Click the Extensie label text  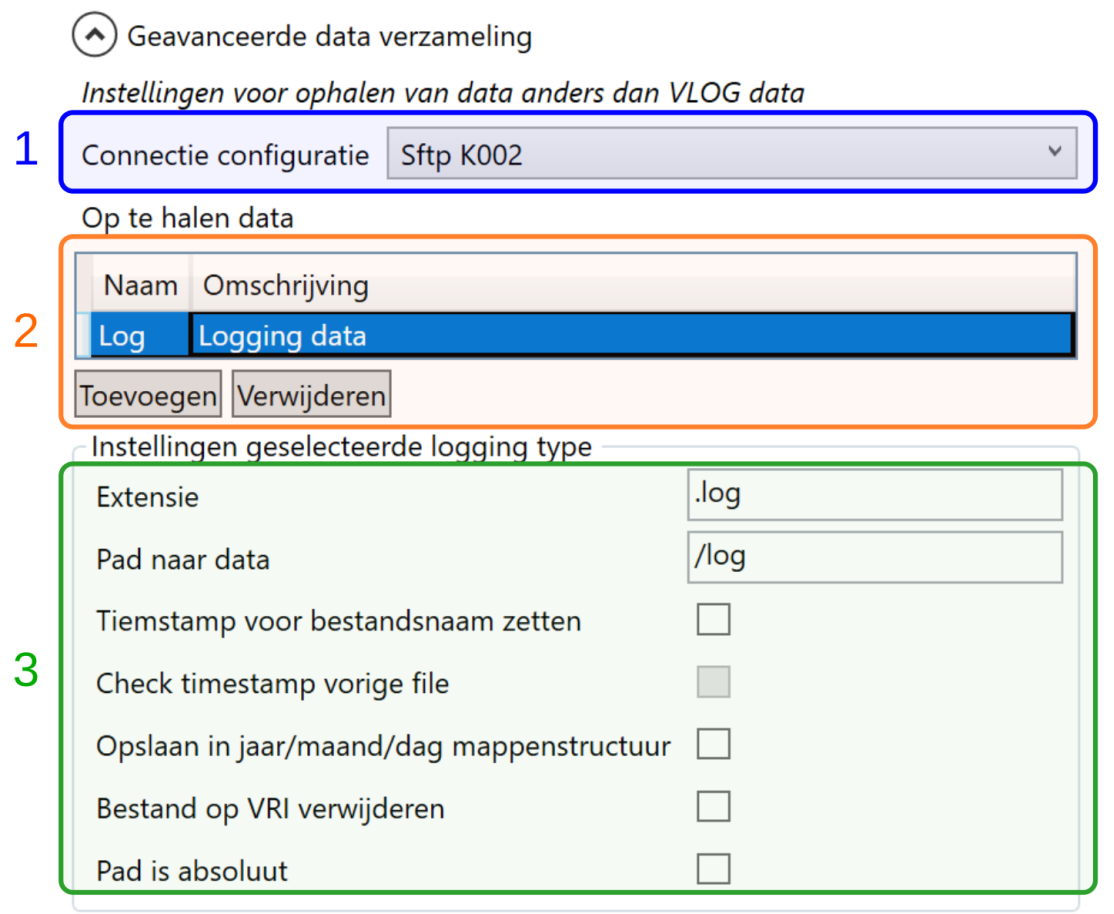(147, 497)
